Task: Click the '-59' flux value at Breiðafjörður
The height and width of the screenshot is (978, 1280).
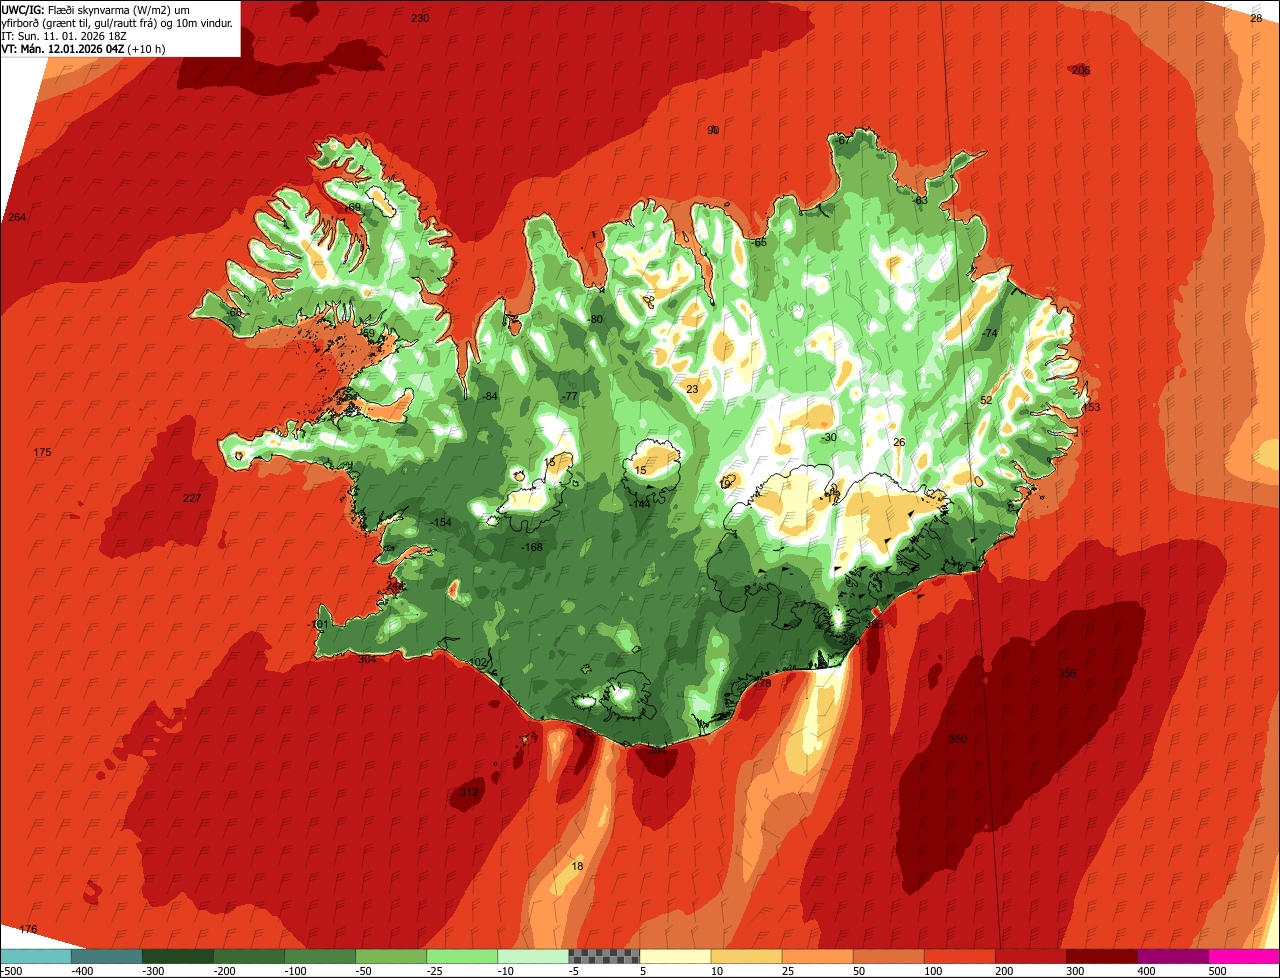Action: click(x=367, y=333)
